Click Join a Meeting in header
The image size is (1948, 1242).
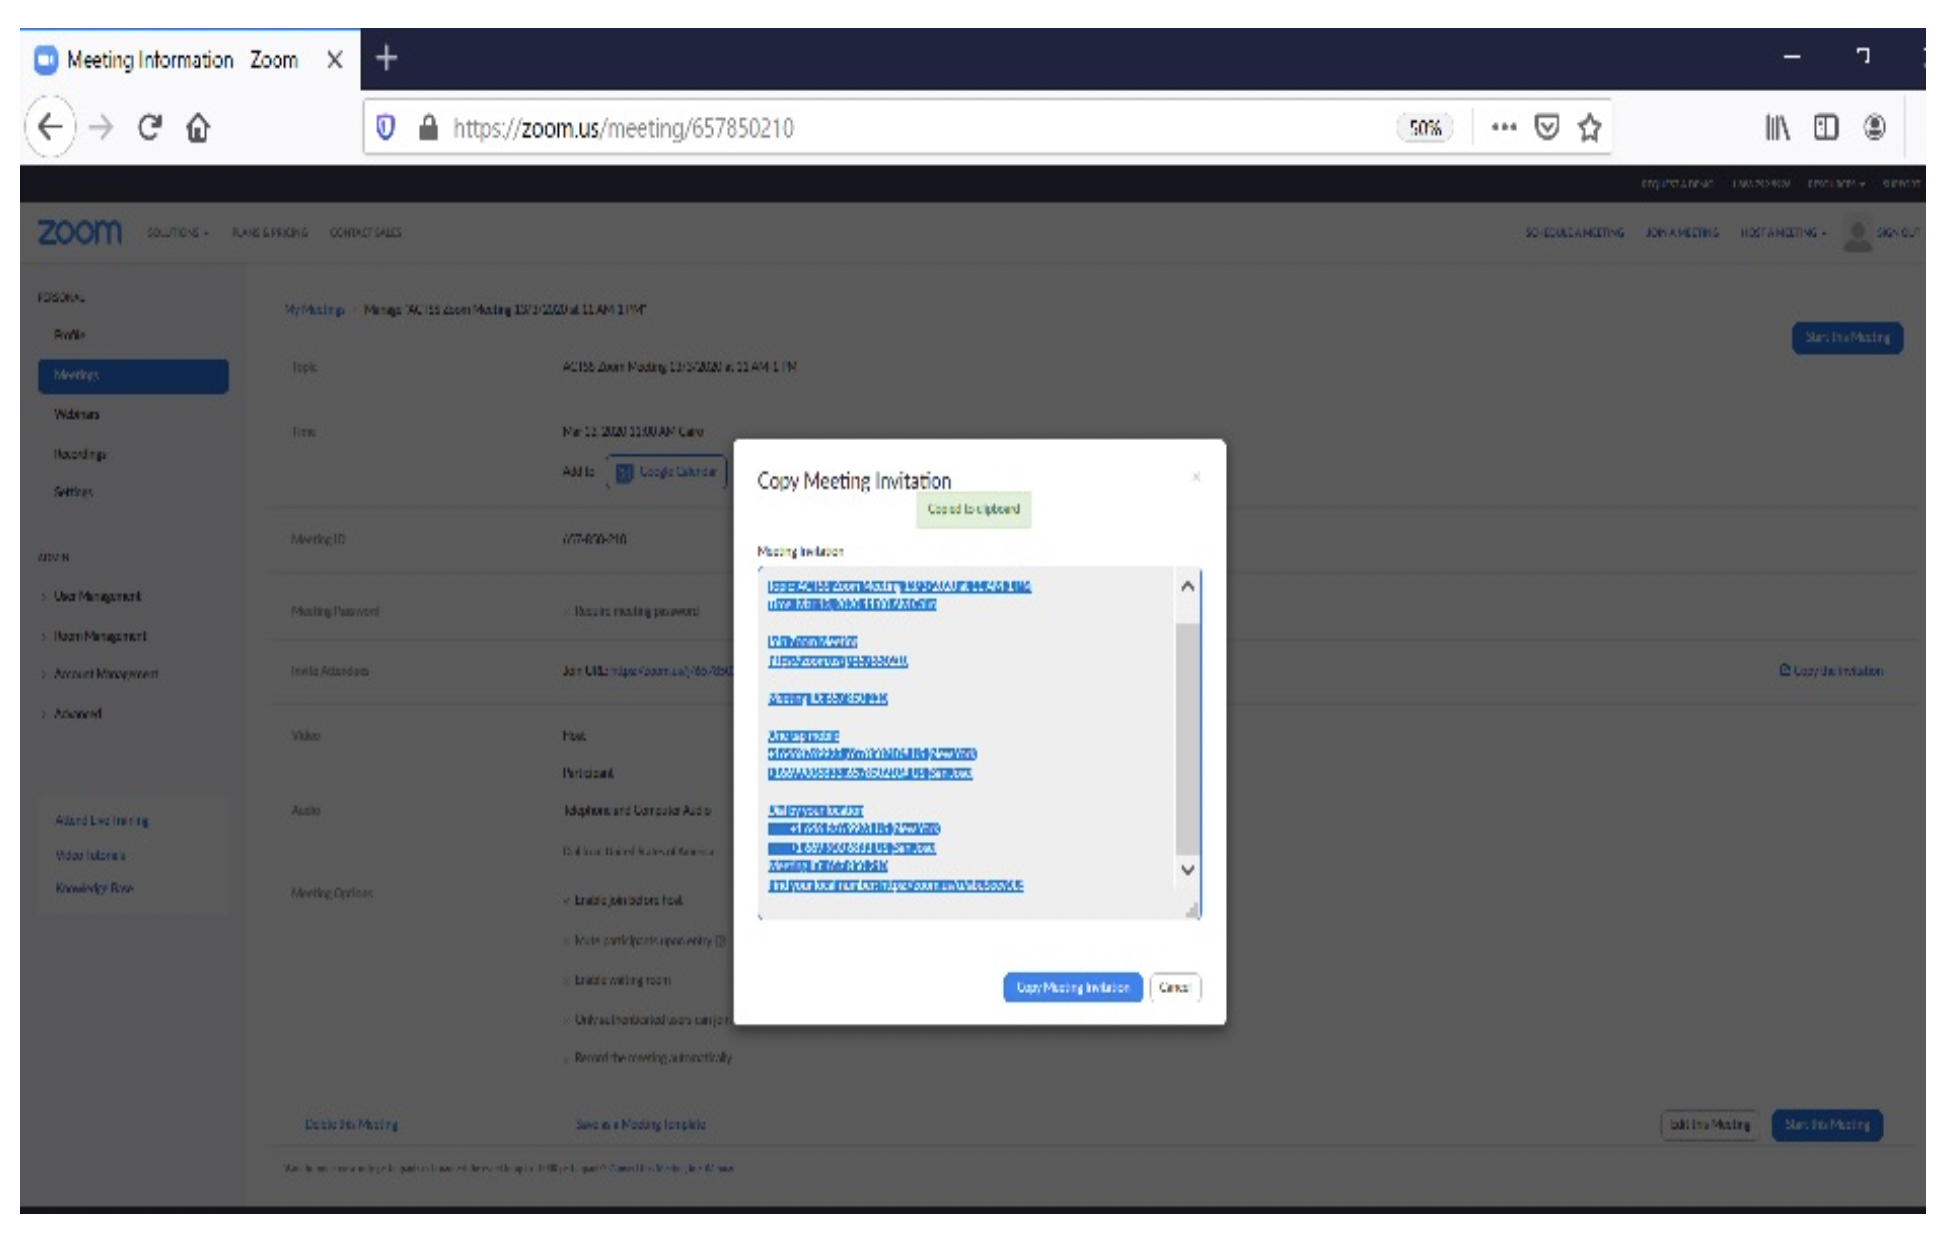(x=1682, y=232)
